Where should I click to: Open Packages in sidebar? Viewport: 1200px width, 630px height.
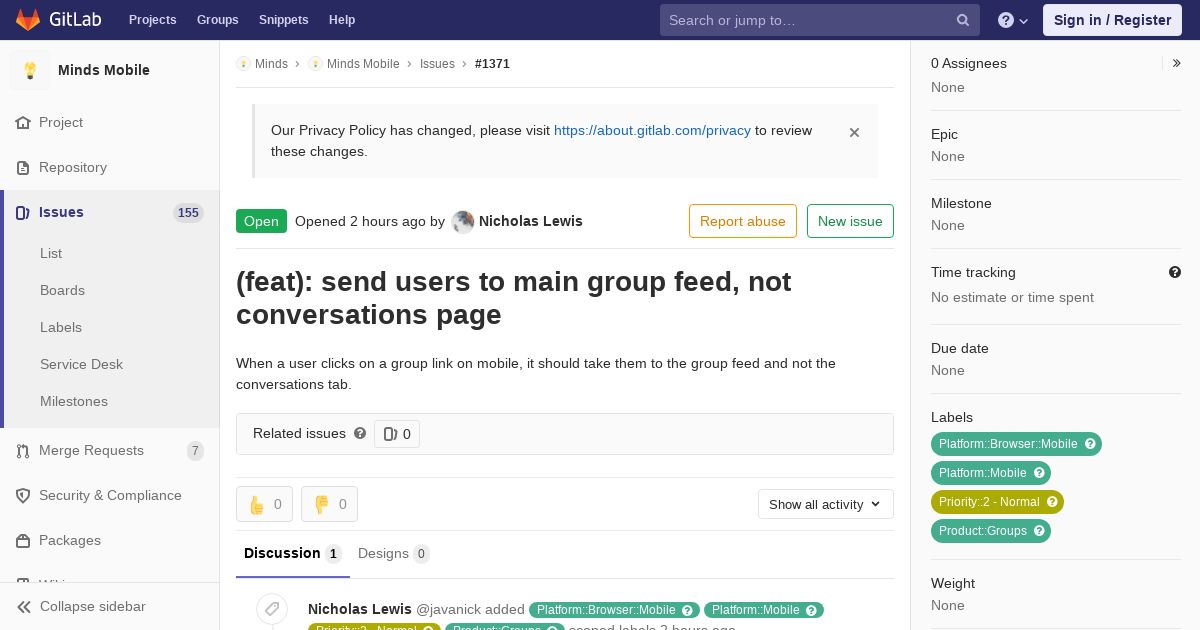(110, 540)
